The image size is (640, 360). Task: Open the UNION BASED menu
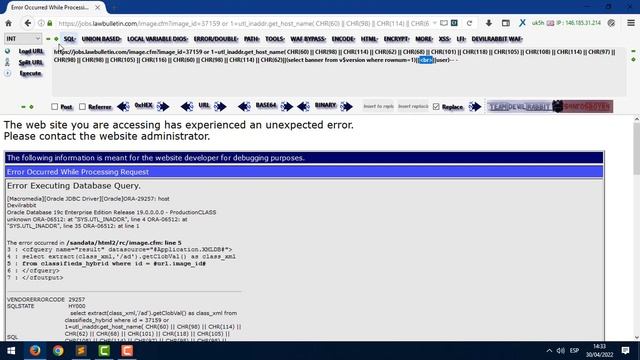pyautogui.click(x=101, y=39)
